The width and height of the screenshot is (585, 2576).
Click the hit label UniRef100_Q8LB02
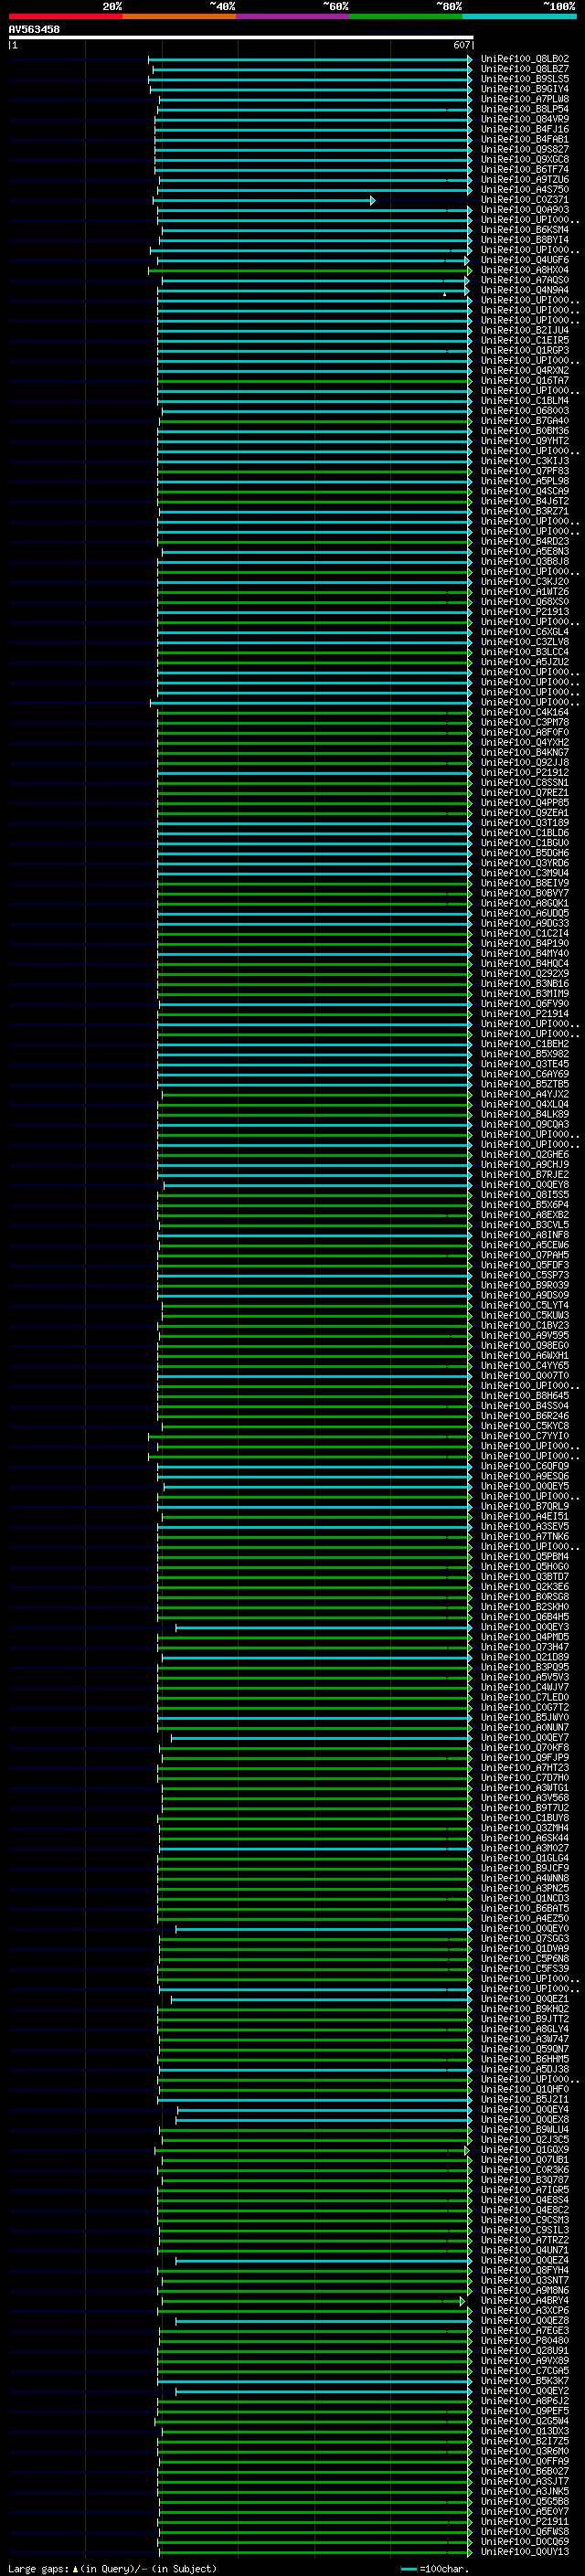click(525, 59)
